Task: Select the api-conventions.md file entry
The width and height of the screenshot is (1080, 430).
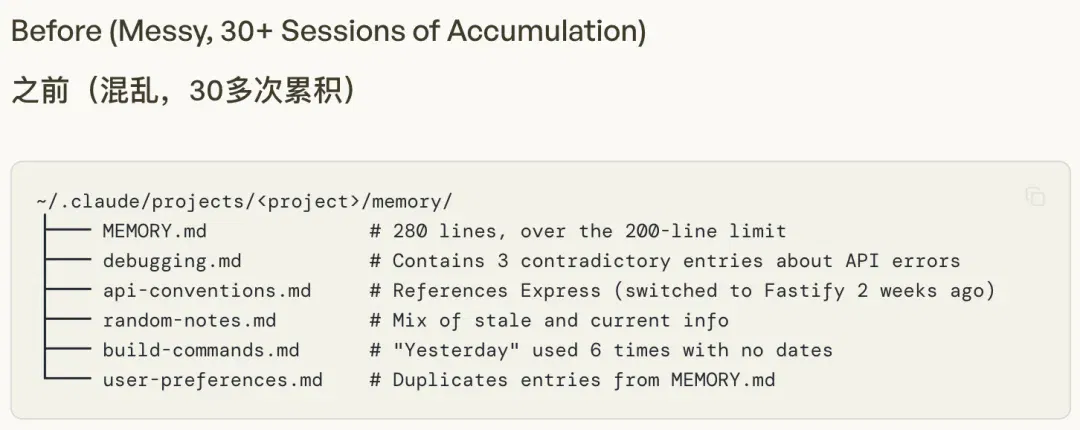Action: (207, 290)
